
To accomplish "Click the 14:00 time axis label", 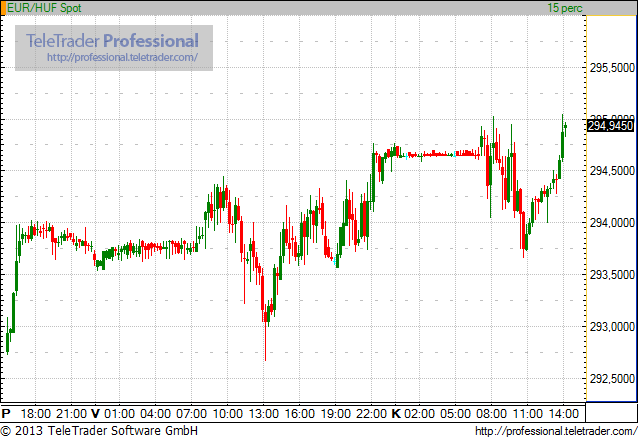I will click(564, 414).
